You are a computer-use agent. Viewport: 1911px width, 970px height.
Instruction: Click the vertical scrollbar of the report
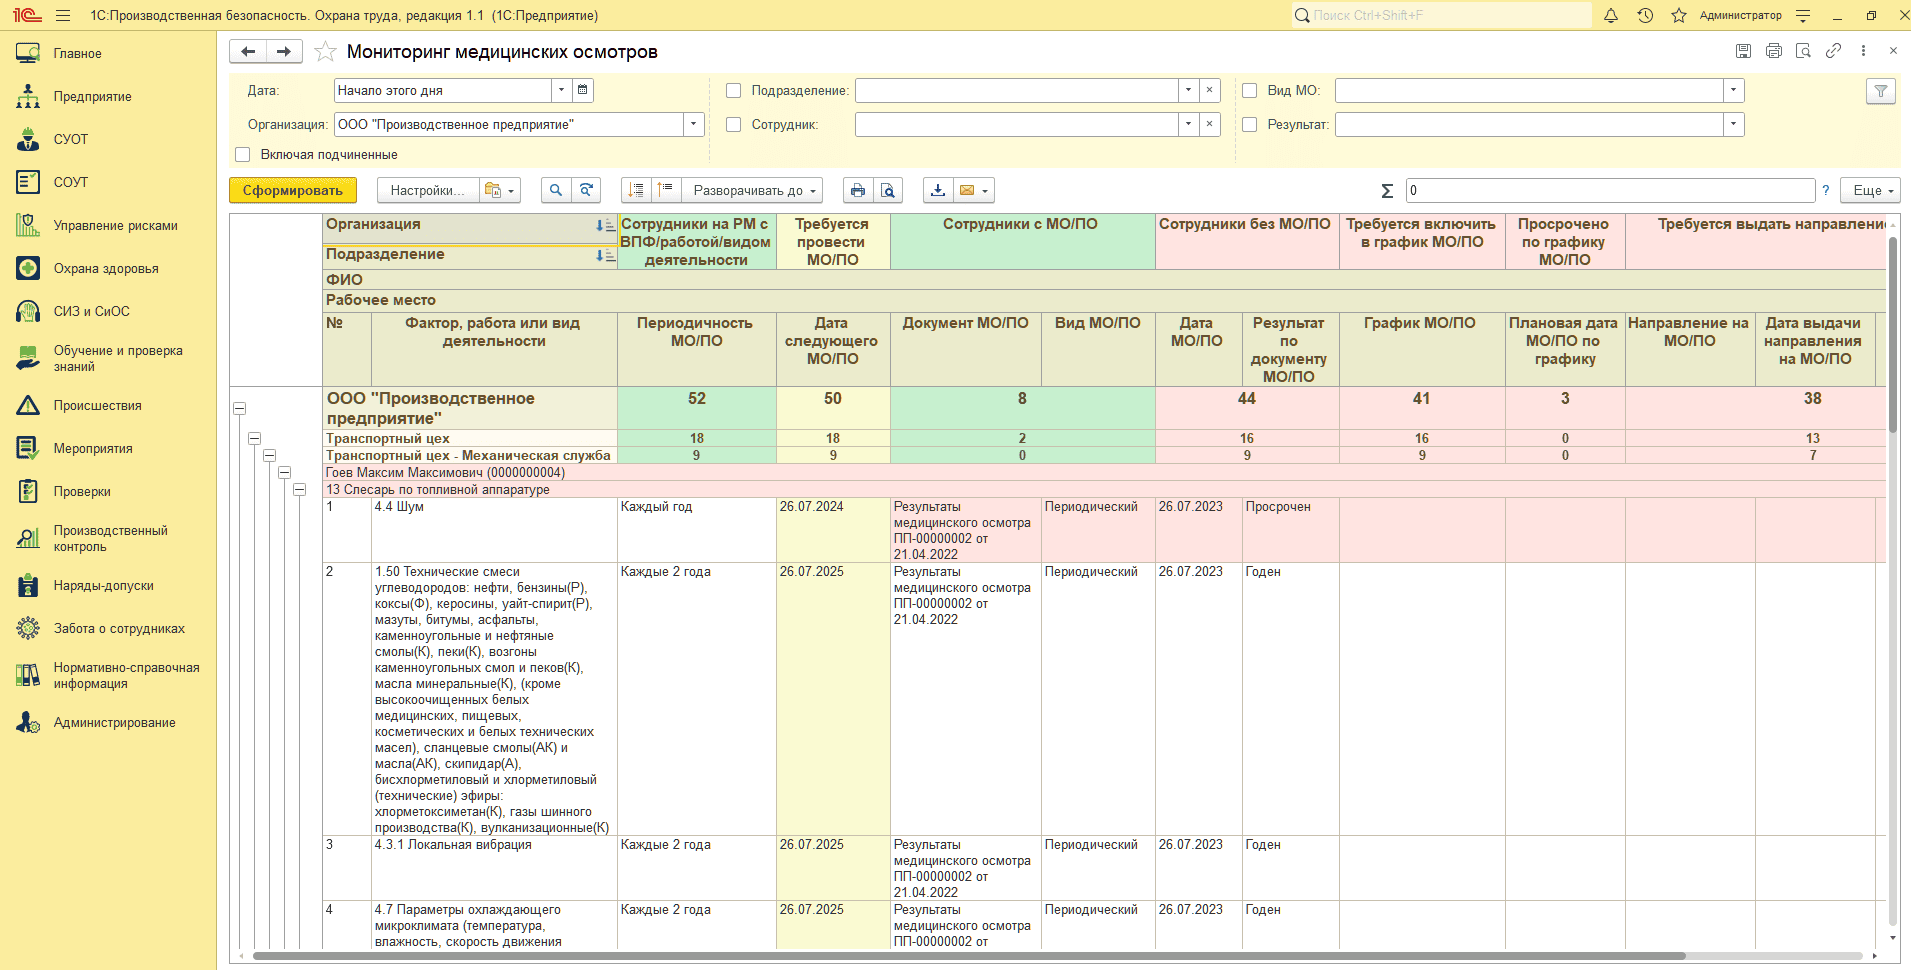(1893, 334)
